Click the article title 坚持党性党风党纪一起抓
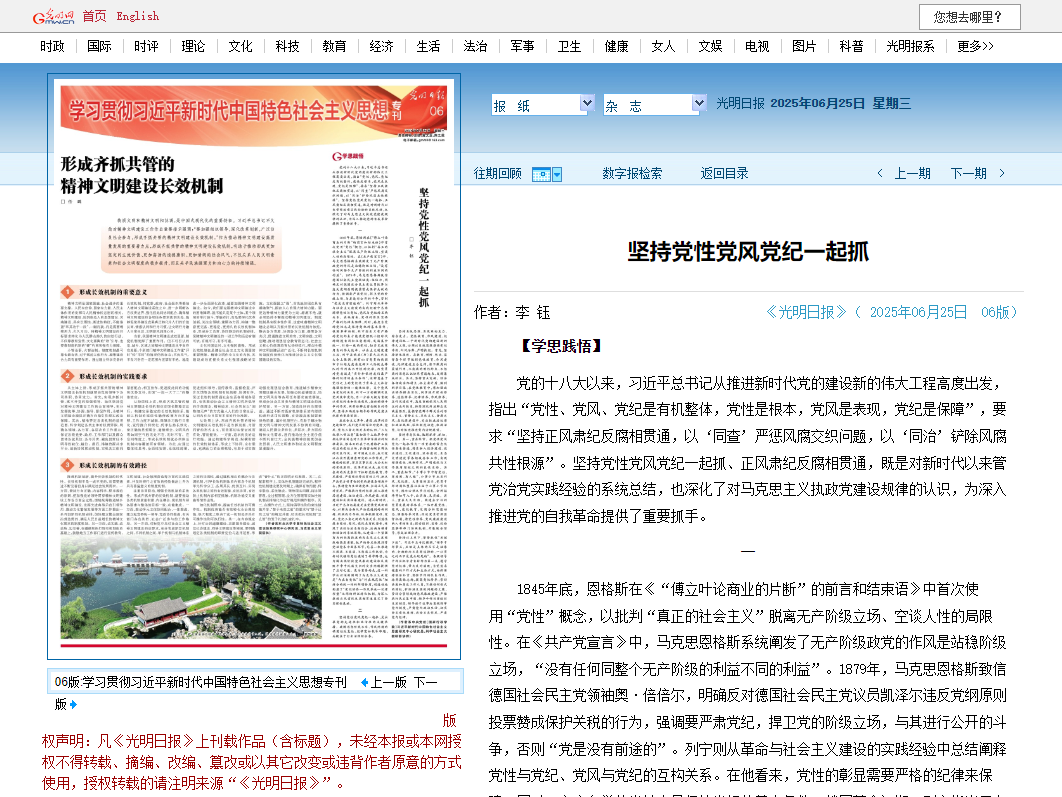Screen dimensions: 1062x797 pos(748,251)
